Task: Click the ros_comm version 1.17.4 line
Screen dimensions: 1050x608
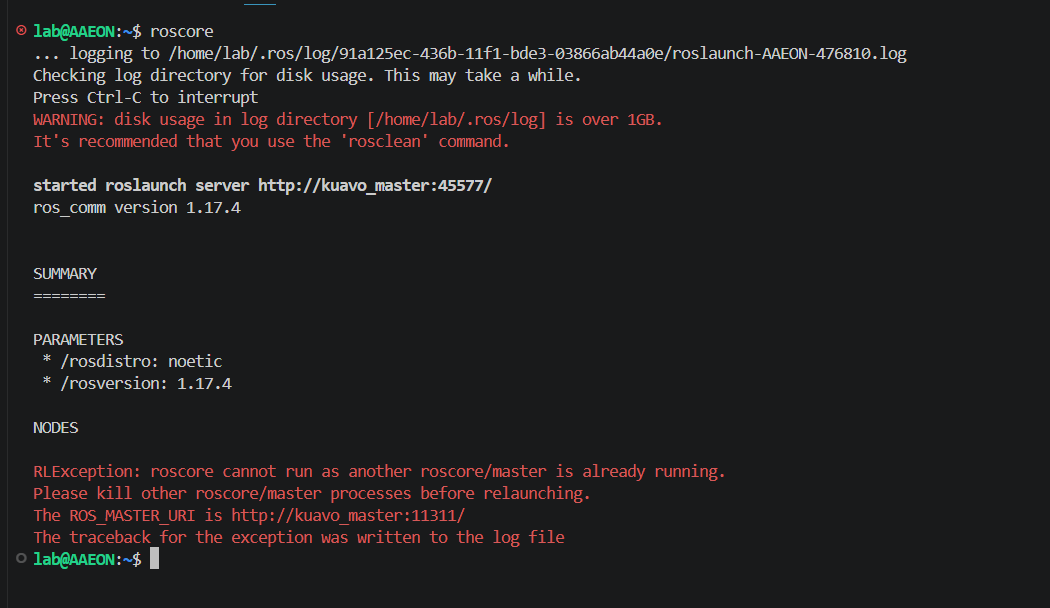Action: [137, 208]
